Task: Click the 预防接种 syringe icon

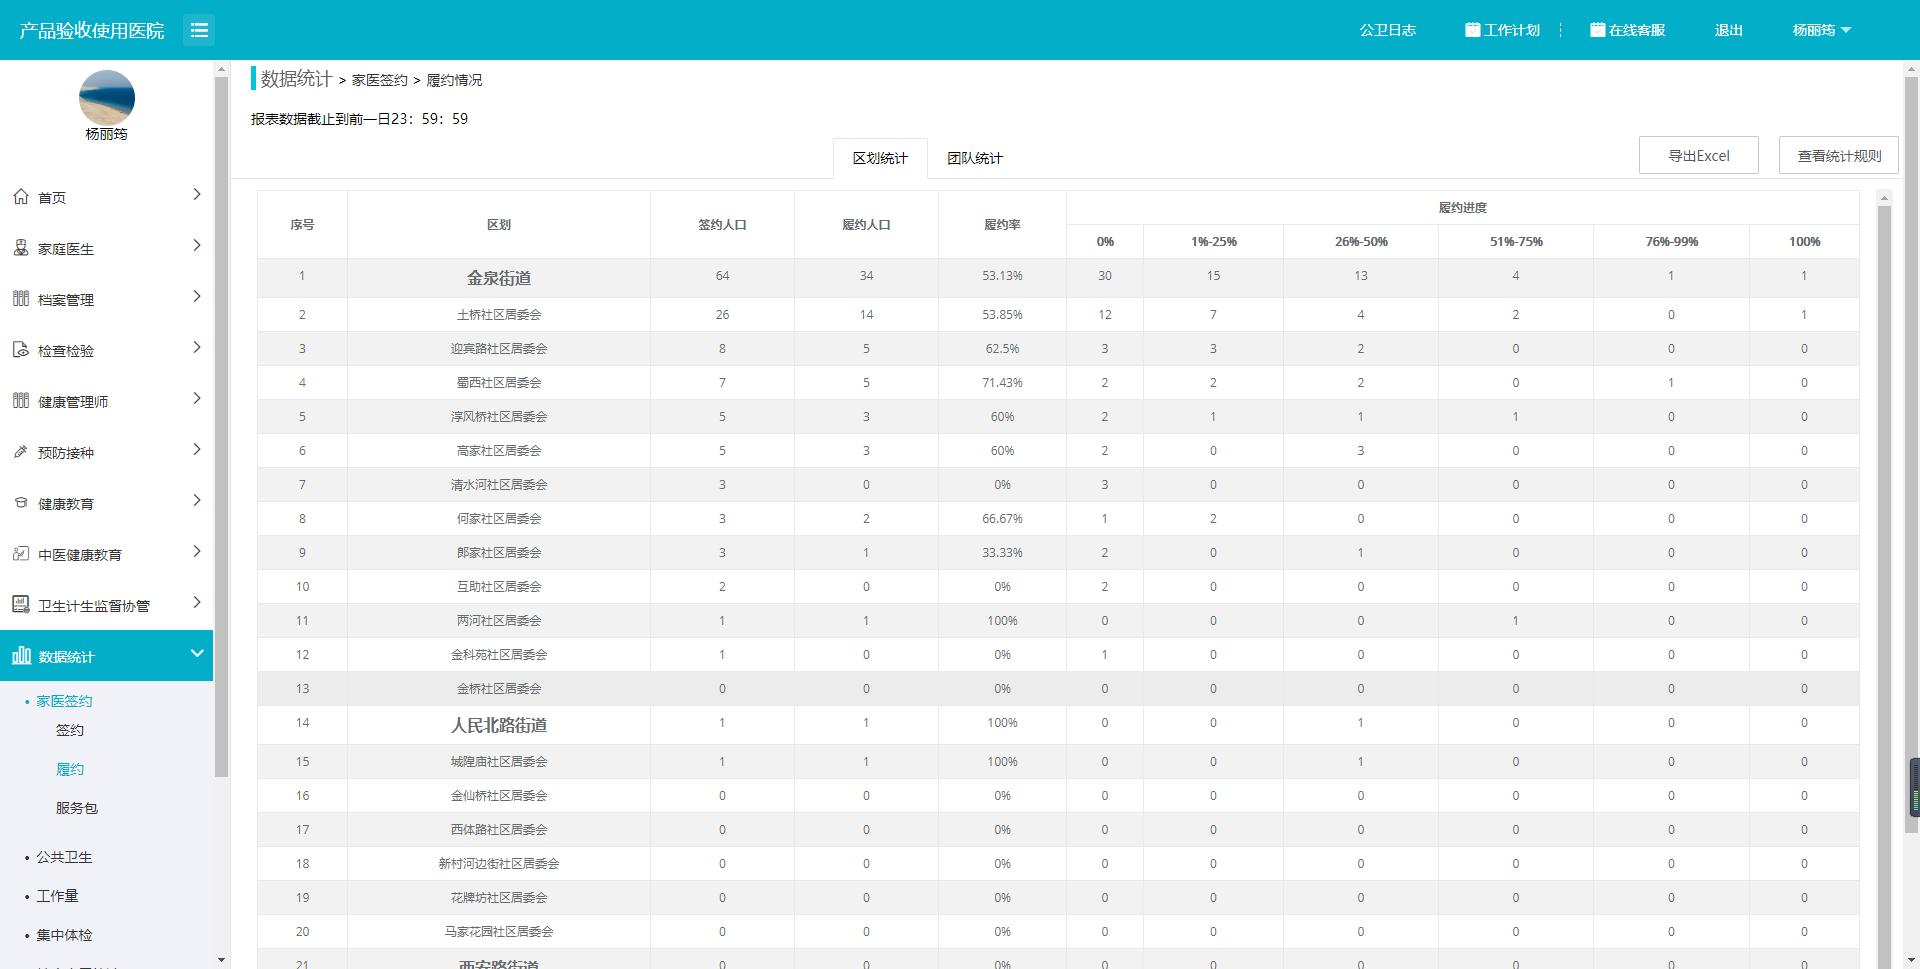Action: 21,452
